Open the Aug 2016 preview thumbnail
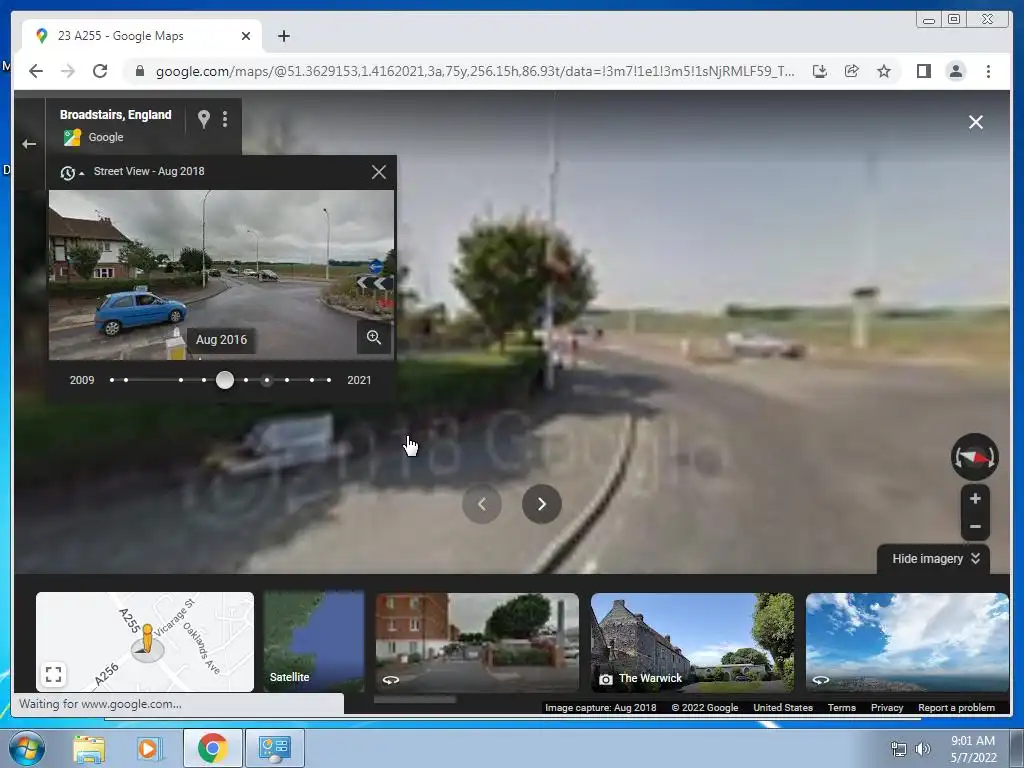Viewport: 1024px width, 768px height. click(x=221, y=274)
